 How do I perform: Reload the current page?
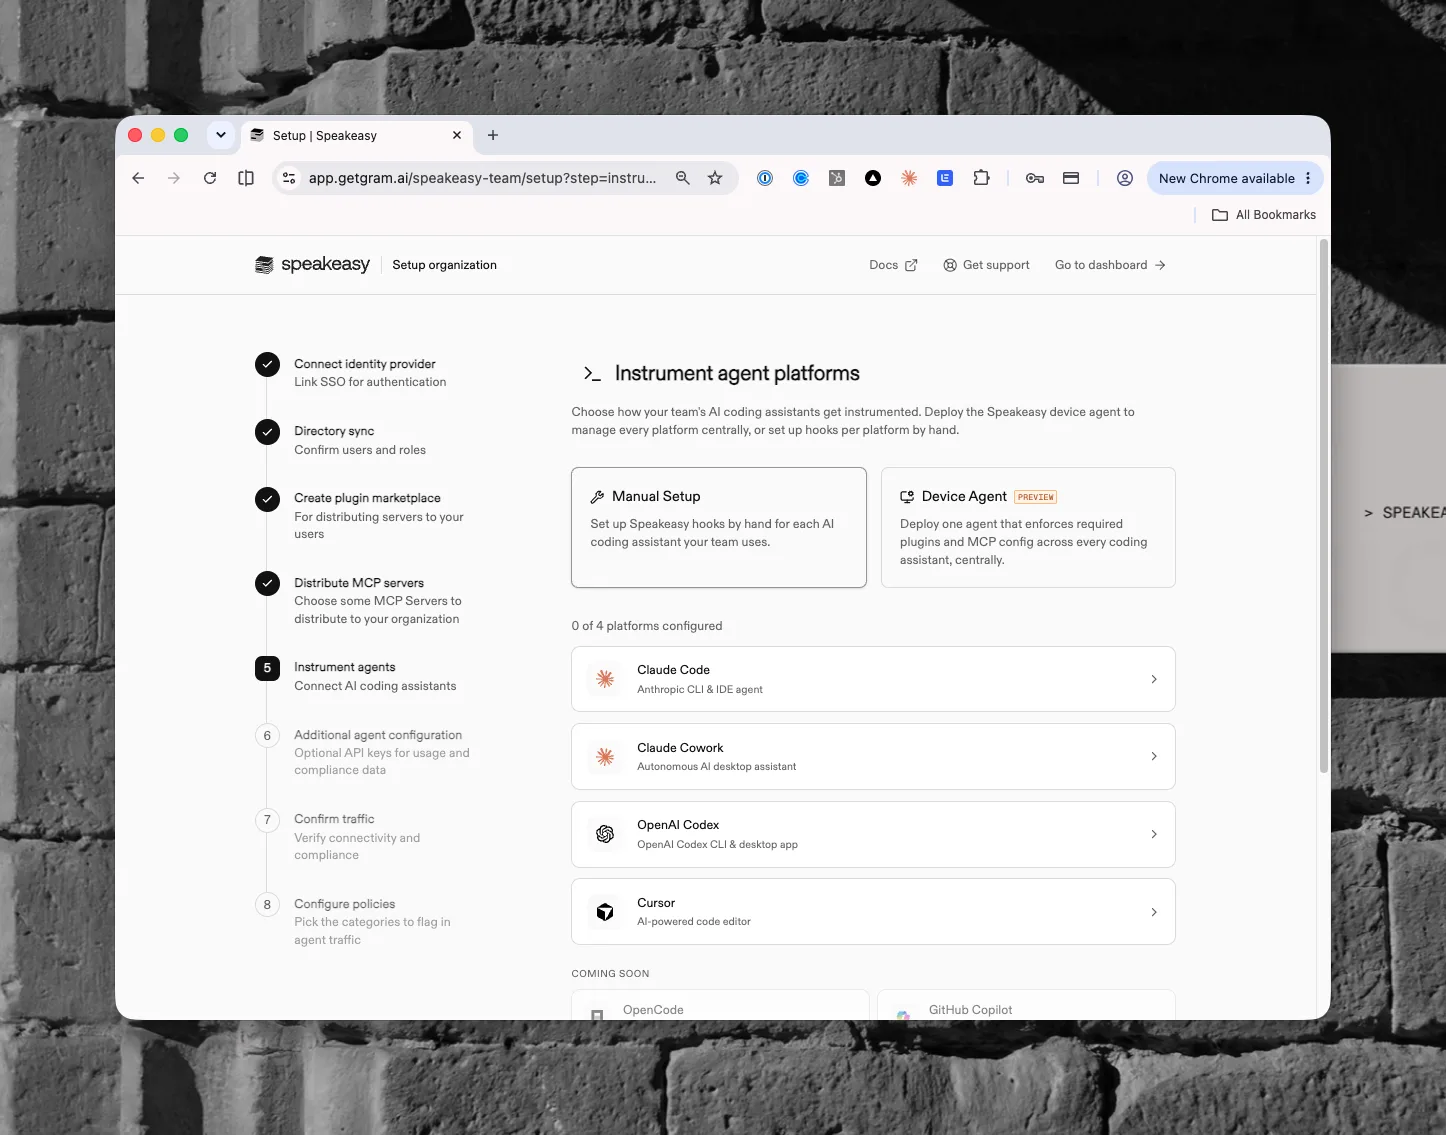click(x=210, y=178)
